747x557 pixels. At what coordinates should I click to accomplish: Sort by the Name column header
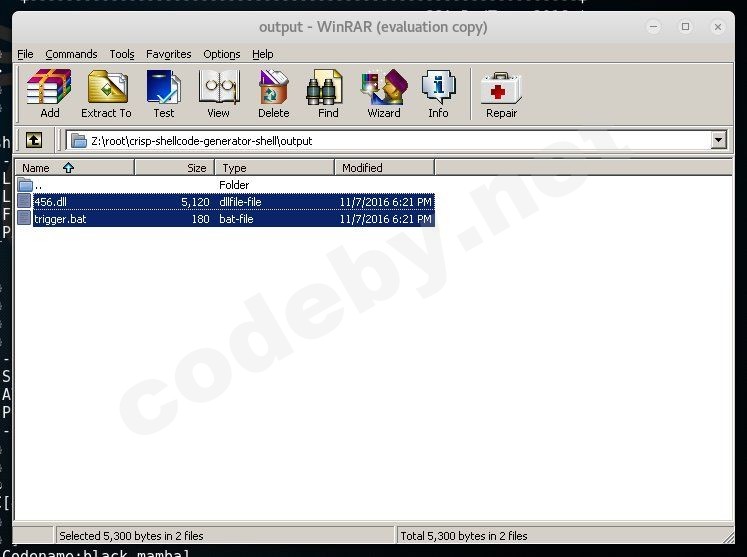coord(75,168)
